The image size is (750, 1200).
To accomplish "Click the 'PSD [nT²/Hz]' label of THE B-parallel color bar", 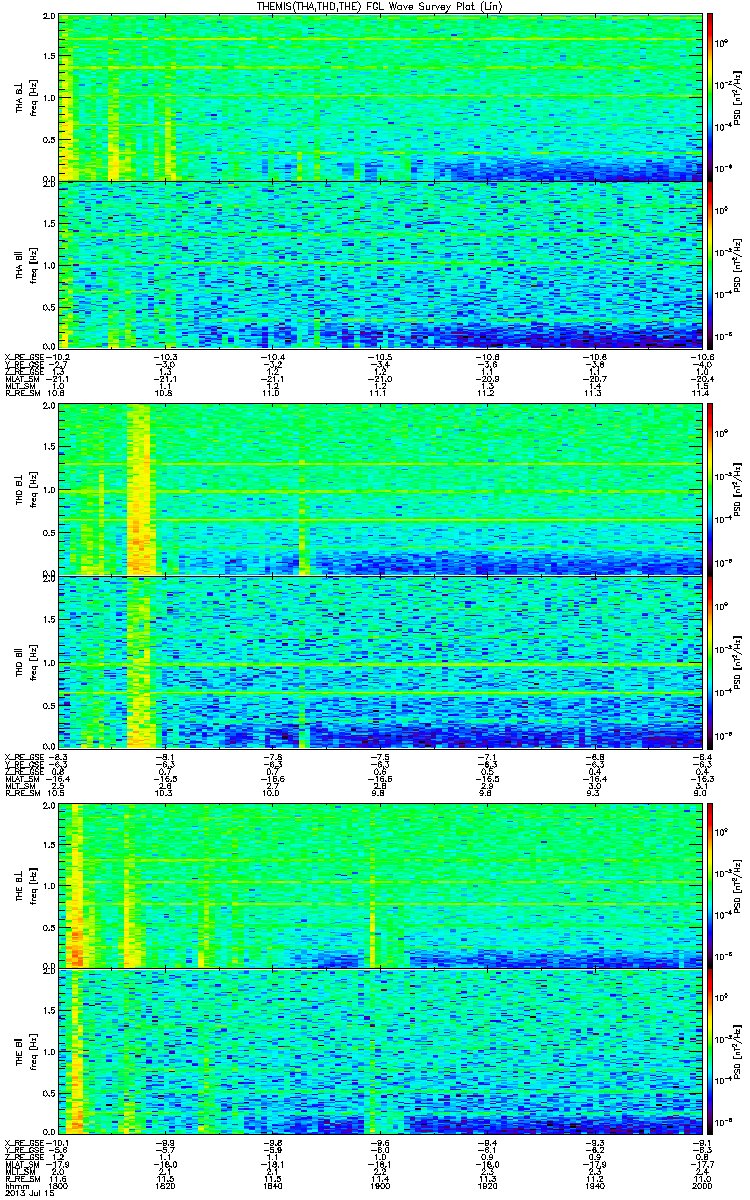I will [738, 1050].
